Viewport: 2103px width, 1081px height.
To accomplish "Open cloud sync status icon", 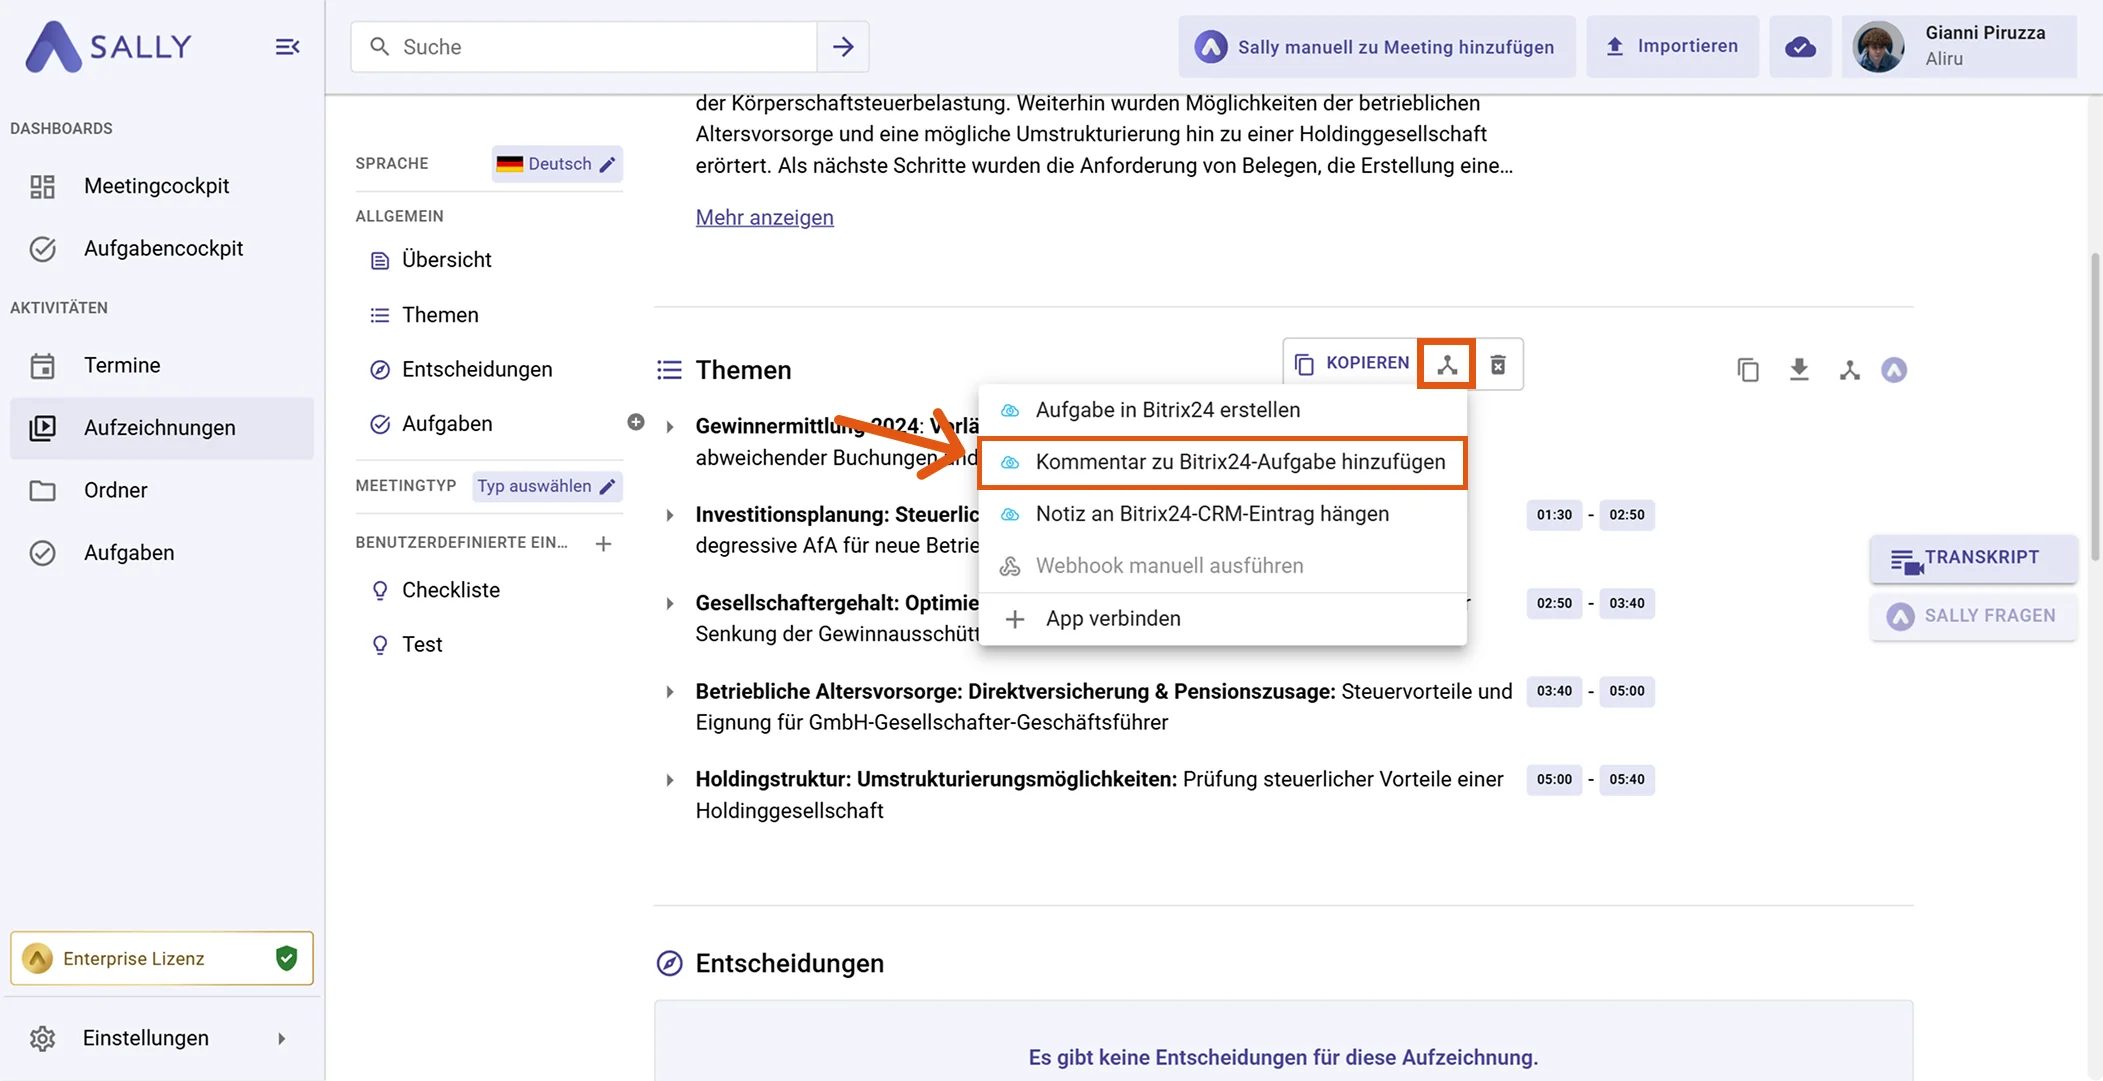I will 1800,47.
